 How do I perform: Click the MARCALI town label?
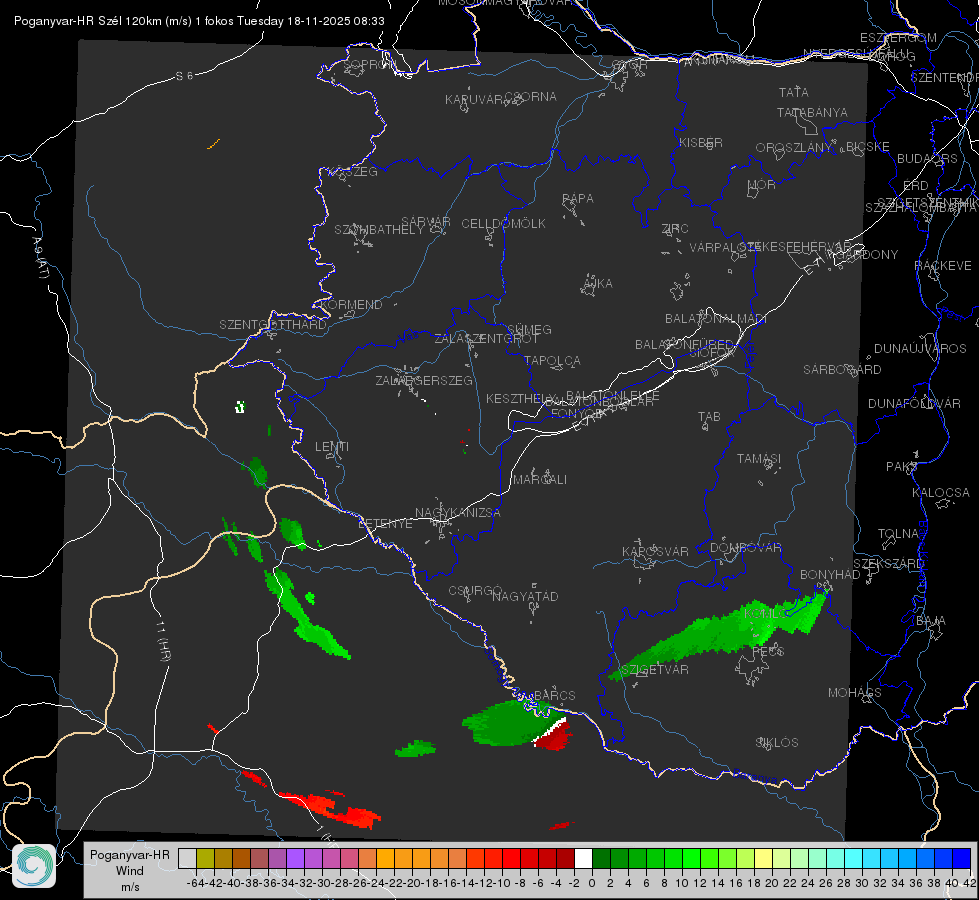pyautogui.click(x=540, y=480)
